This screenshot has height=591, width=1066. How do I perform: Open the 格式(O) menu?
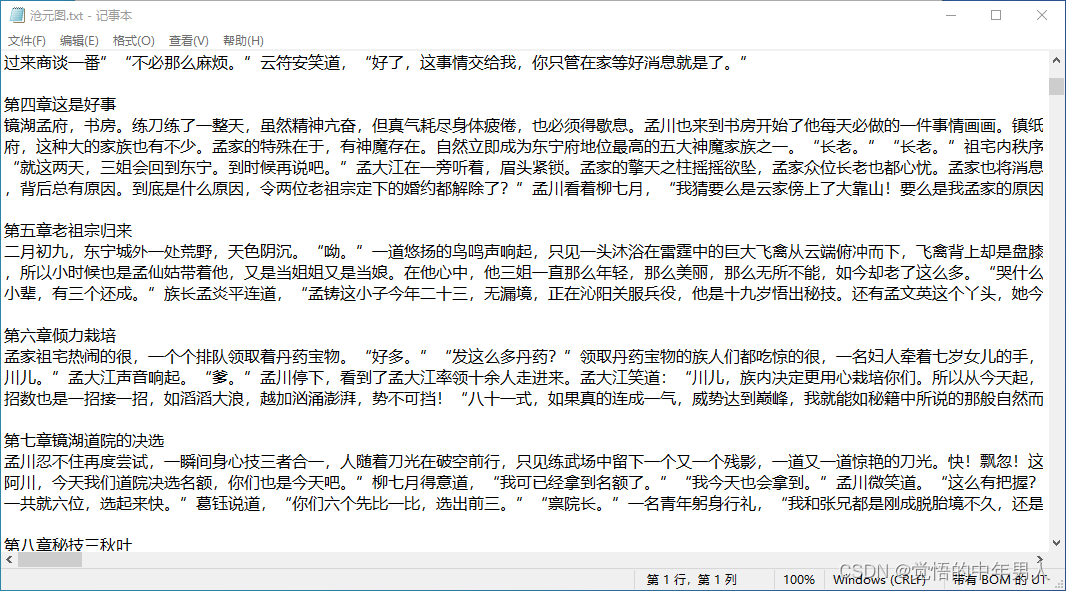click(x=133, y=41)
